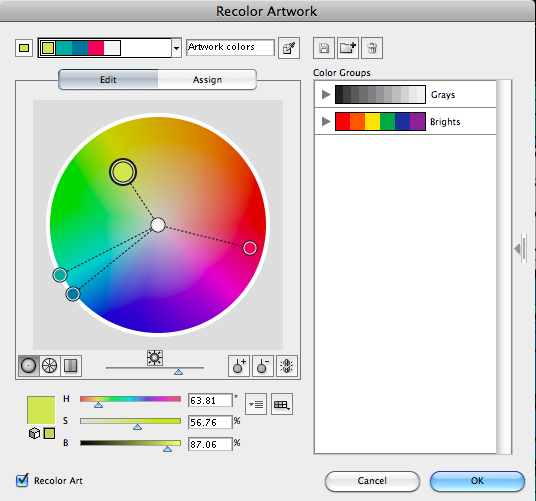Screen dimensions: 536x501
Task: Click the Save changes to color group icon
Action: coord(324,48)
